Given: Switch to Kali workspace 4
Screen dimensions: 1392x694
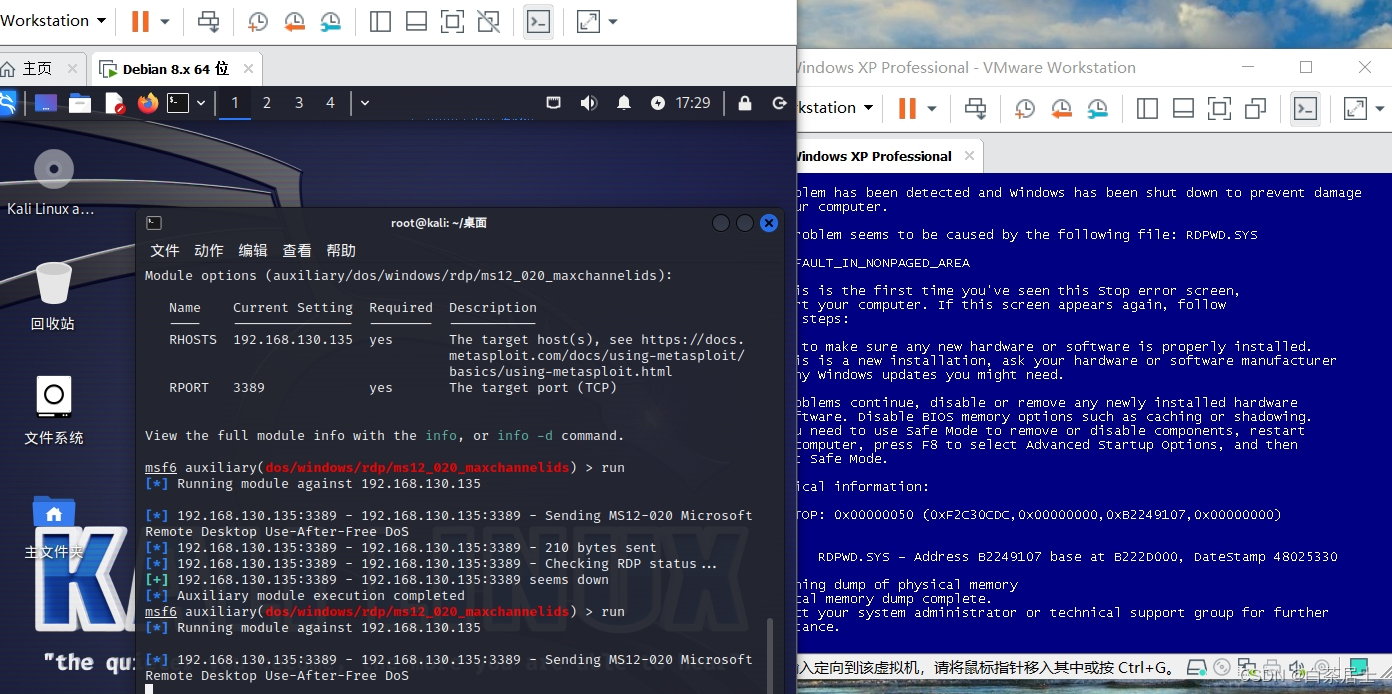Looking at the screenshot, I should (x=330, y=103).
